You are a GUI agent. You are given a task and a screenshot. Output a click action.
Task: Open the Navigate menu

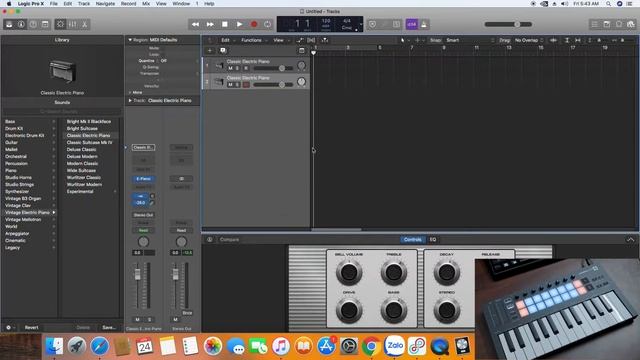pyautogui.click(x=105, y=4)
